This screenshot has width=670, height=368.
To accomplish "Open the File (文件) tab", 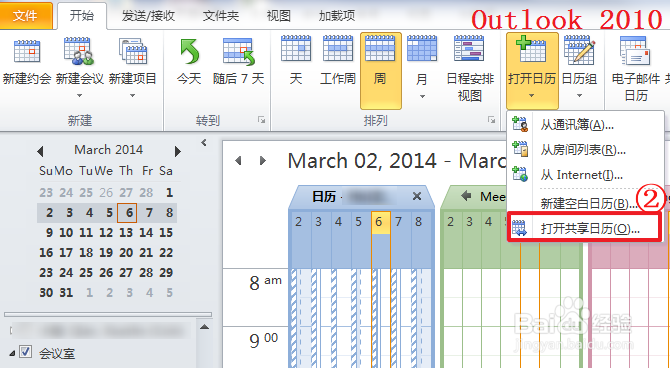I will point(26,16).
